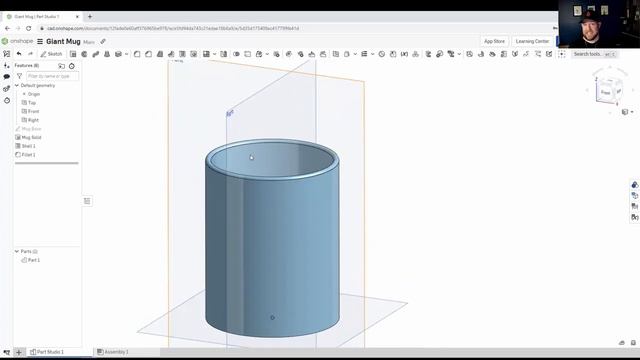Select the Linear pattern tool
Viewport: 640px width, 360px height.
207,54
